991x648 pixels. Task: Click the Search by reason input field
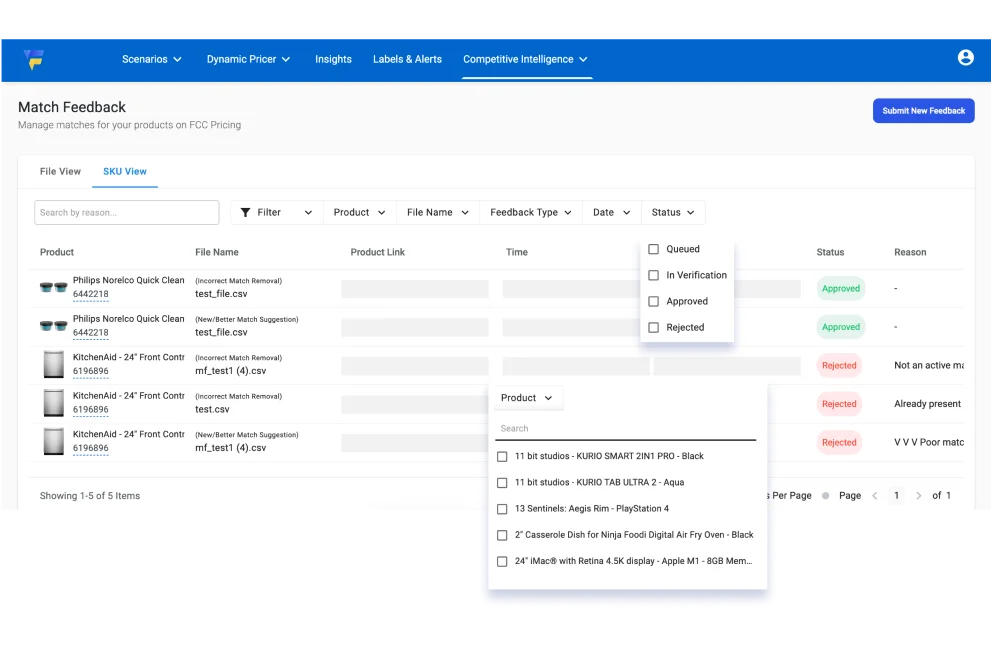(x=126, y=213)
